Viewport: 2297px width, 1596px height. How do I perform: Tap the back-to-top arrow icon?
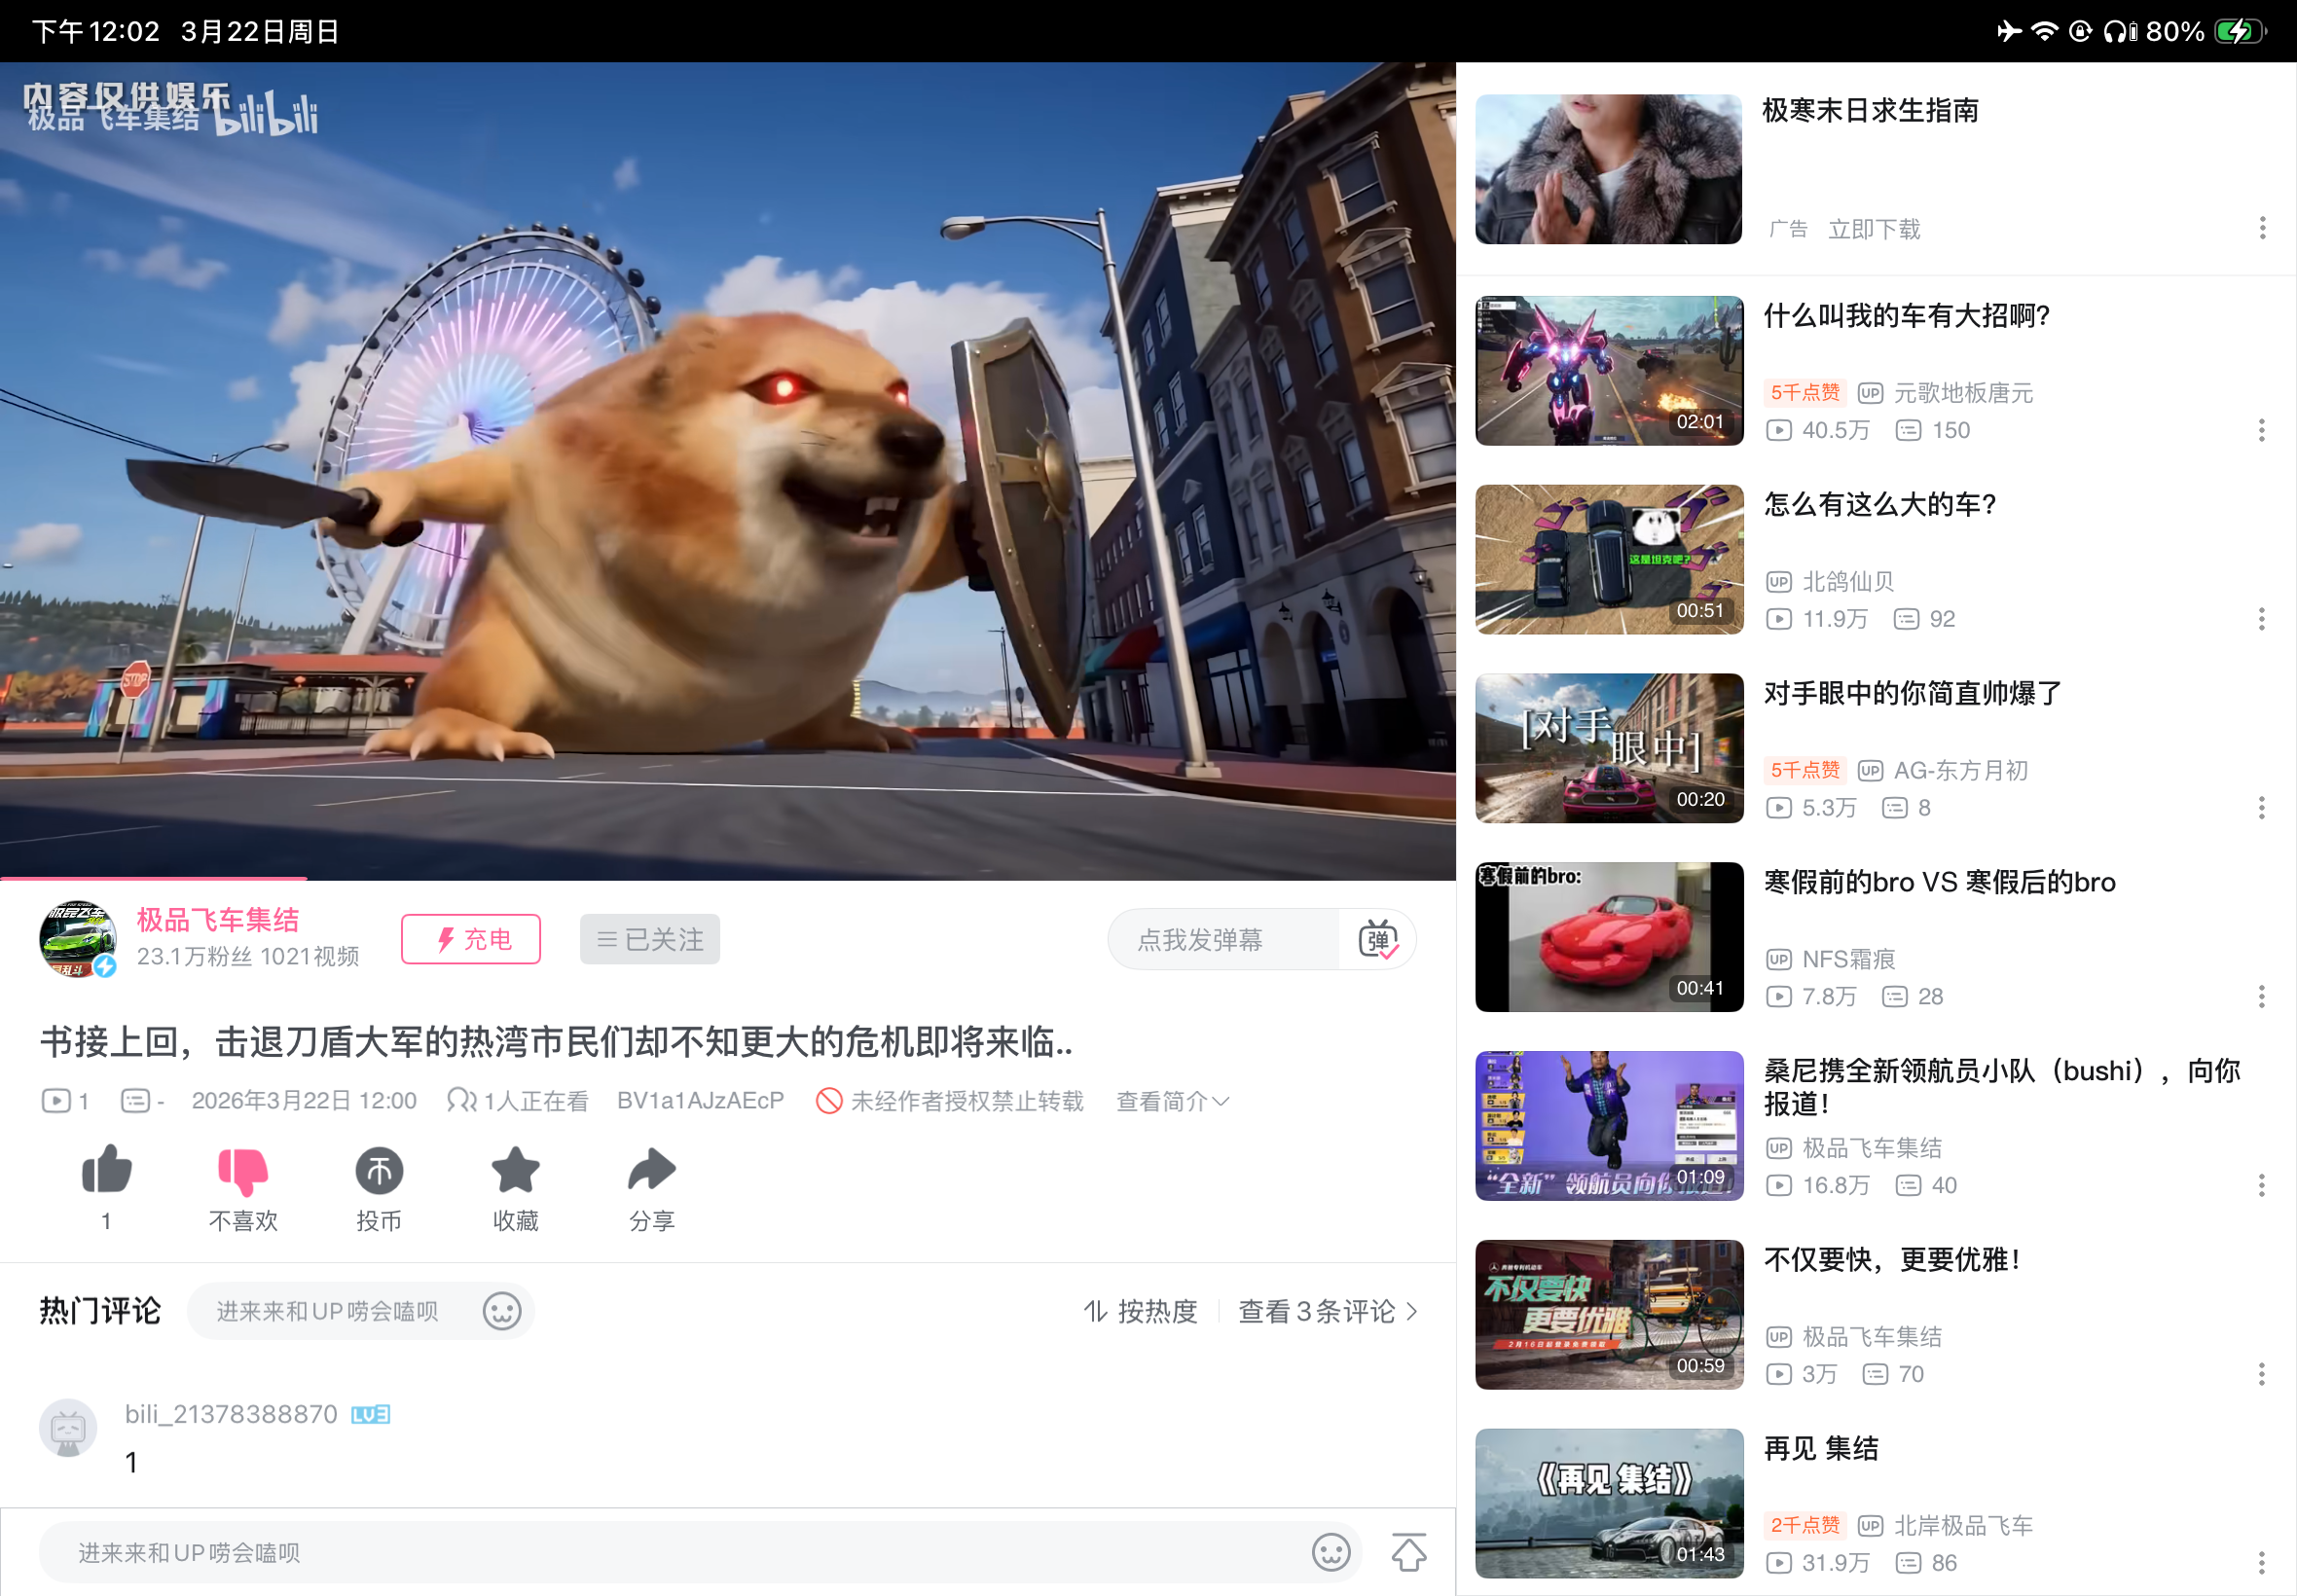(x=1409, y=1552)
